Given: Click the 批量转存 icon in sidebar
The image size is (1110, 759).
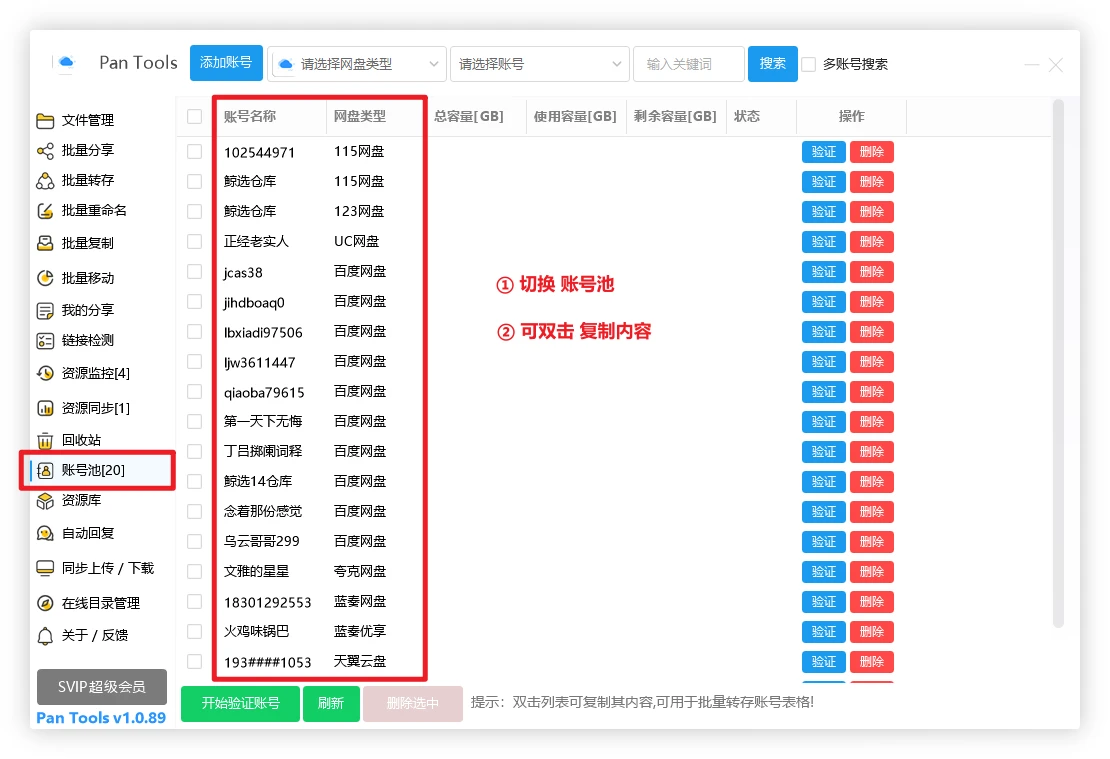Looking at the screenshot, I should tap(45, 181).
